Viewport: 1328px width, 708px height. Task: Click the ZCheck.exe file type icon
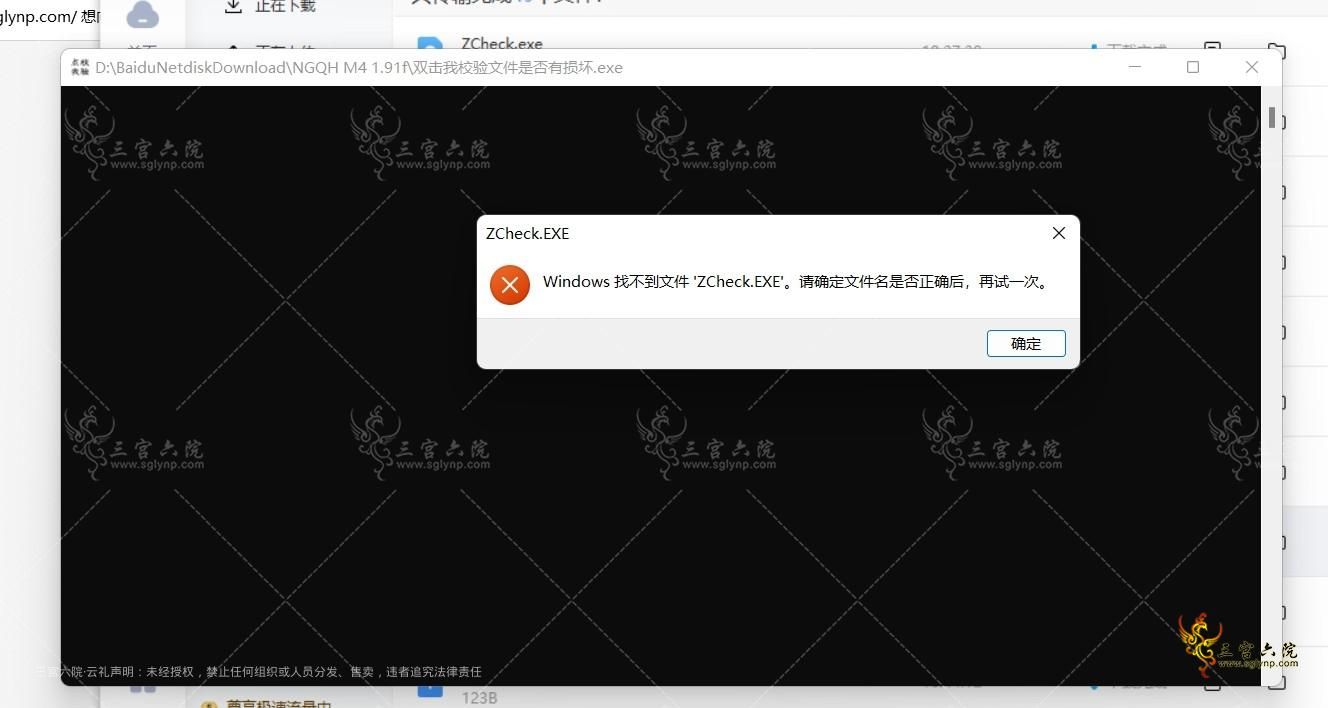429,44
